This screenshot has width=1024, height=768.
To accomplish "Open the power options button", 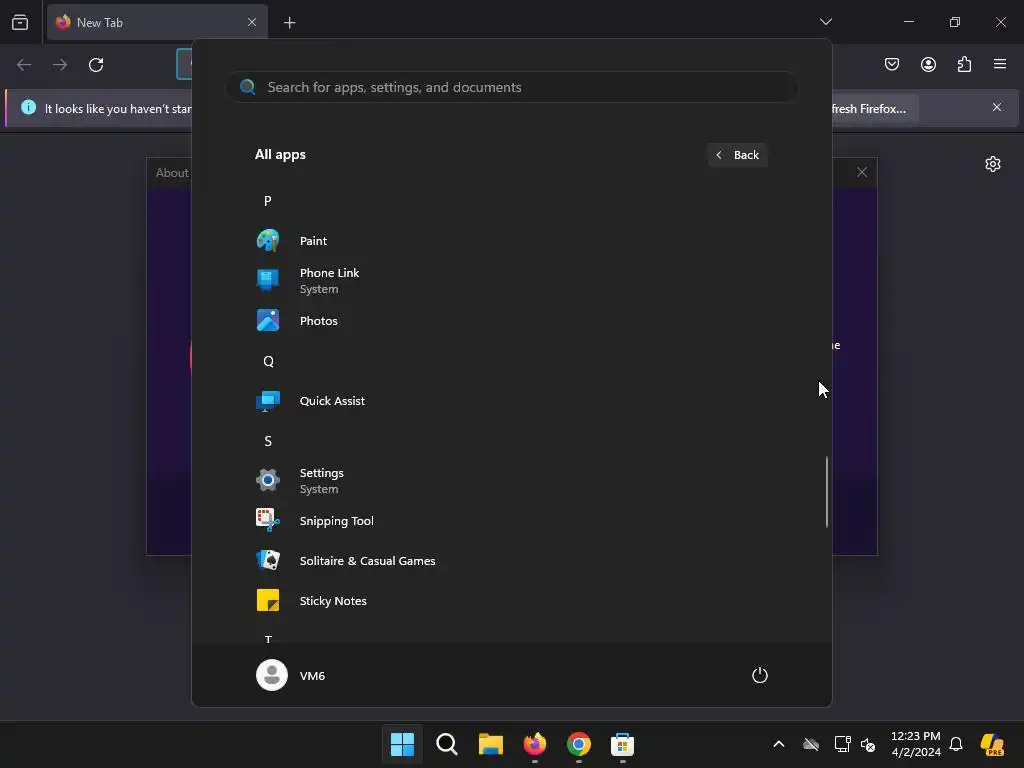I will click(x=760, y=675).
